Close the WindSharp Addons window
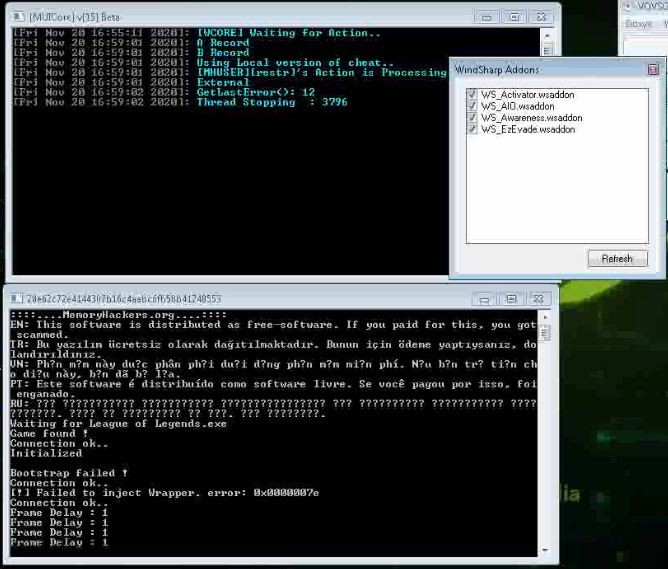The width and height of the screenshot is (668, 569). click(653, 69)
